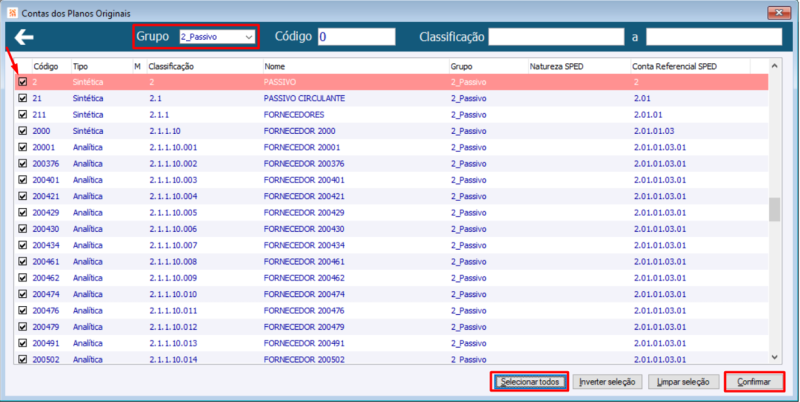Toggle checkbox of code 200421 row
Image resolution: width=800 pixels, height=402 pixels.
coord(22,196)
